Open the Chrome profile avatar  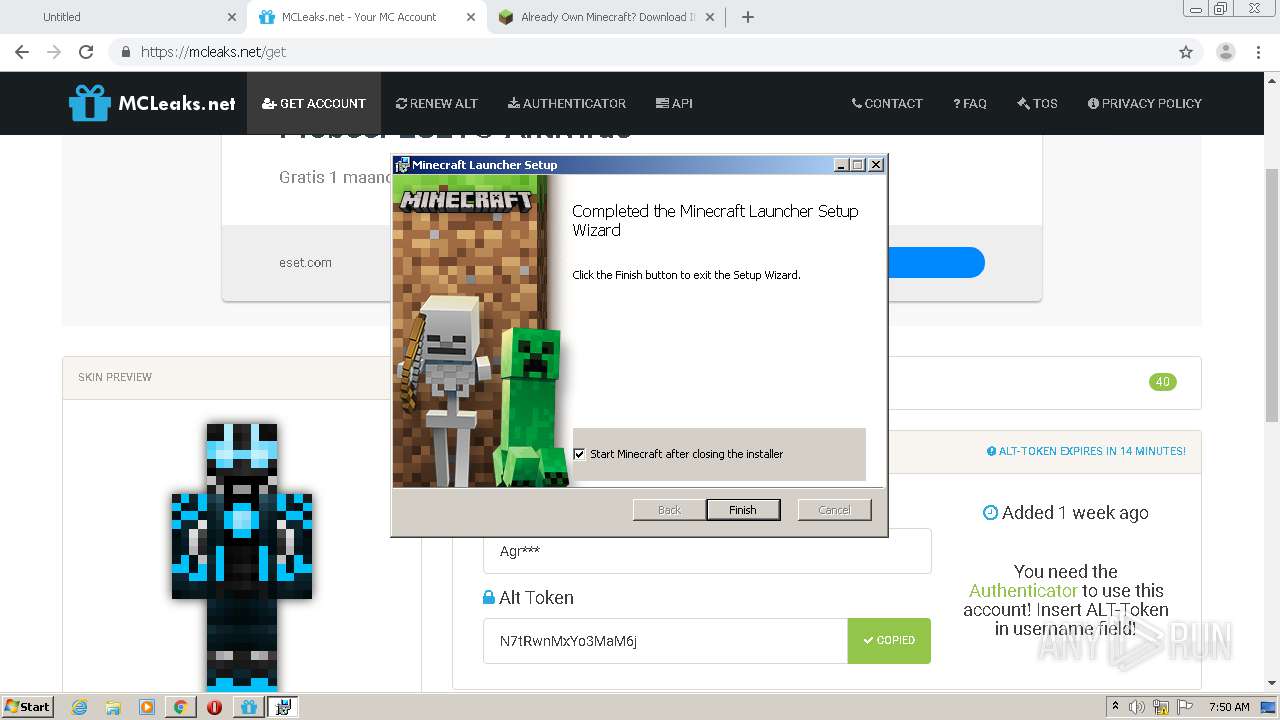coord(1225,52)
